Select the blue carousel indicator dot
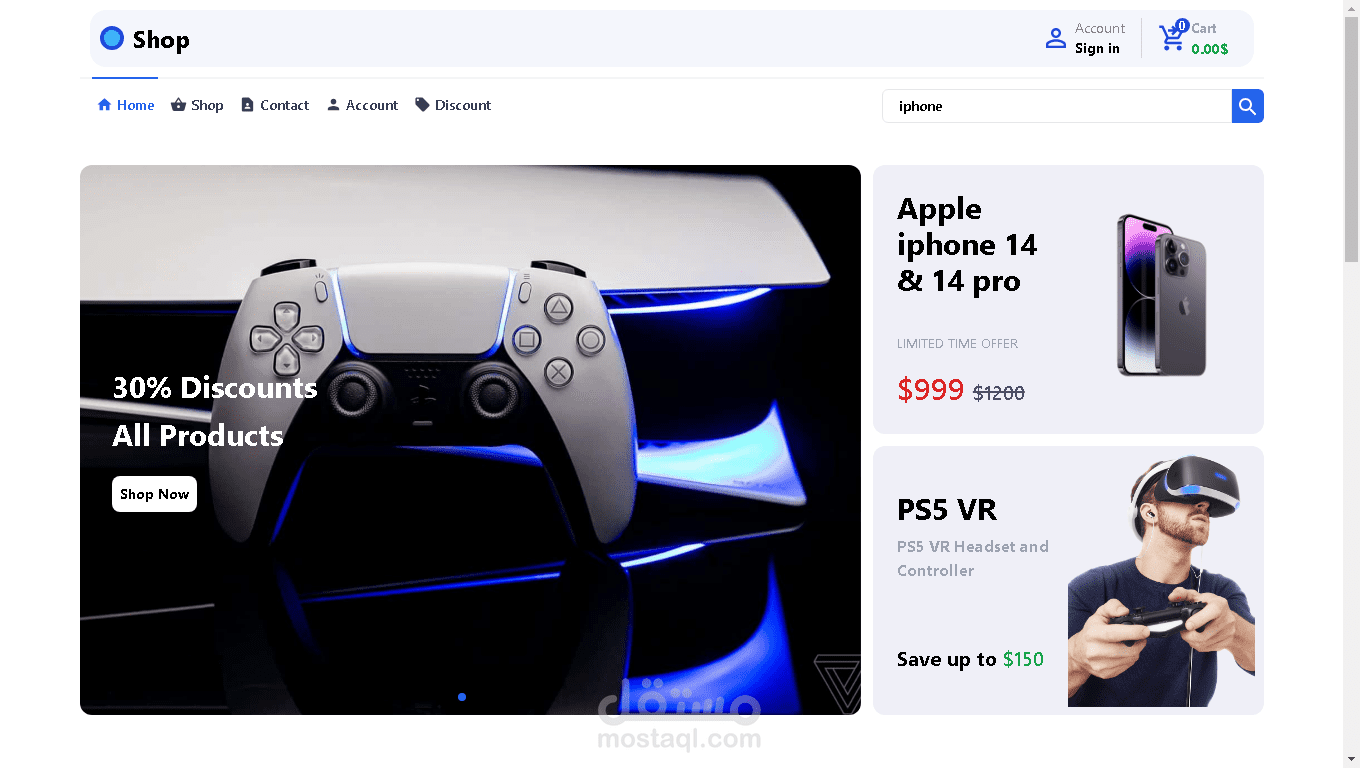The image size is (1360, 768). point(462,697)
